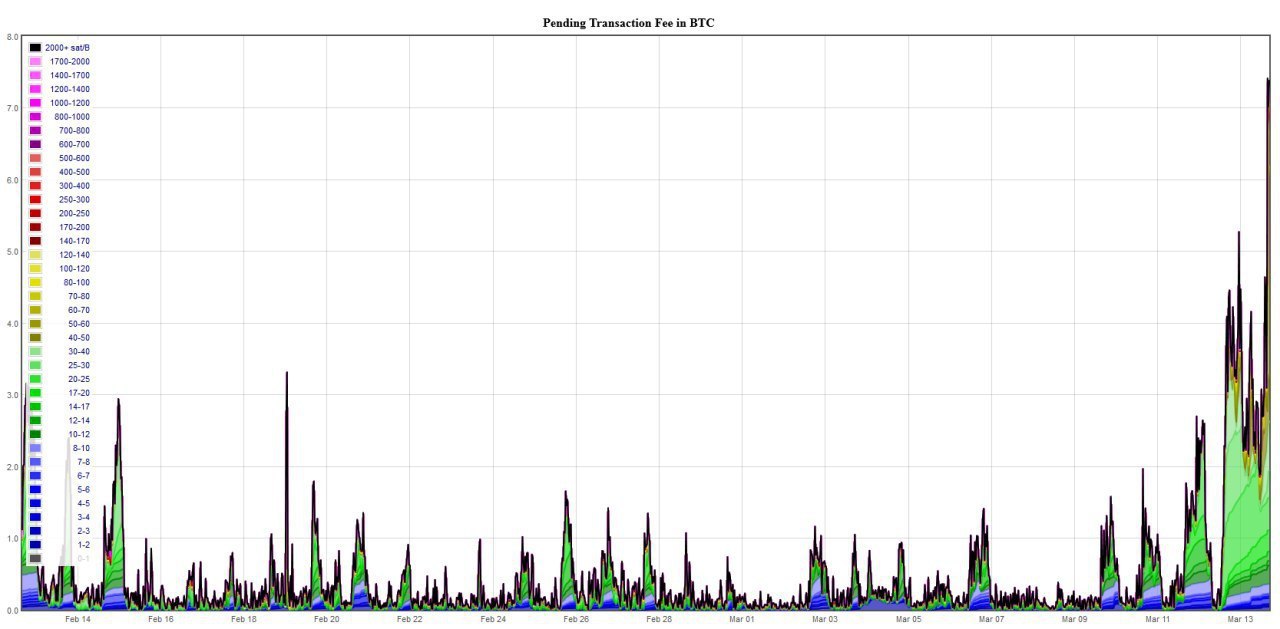Toggle the 140-170 legend swatch

point(35,241)
